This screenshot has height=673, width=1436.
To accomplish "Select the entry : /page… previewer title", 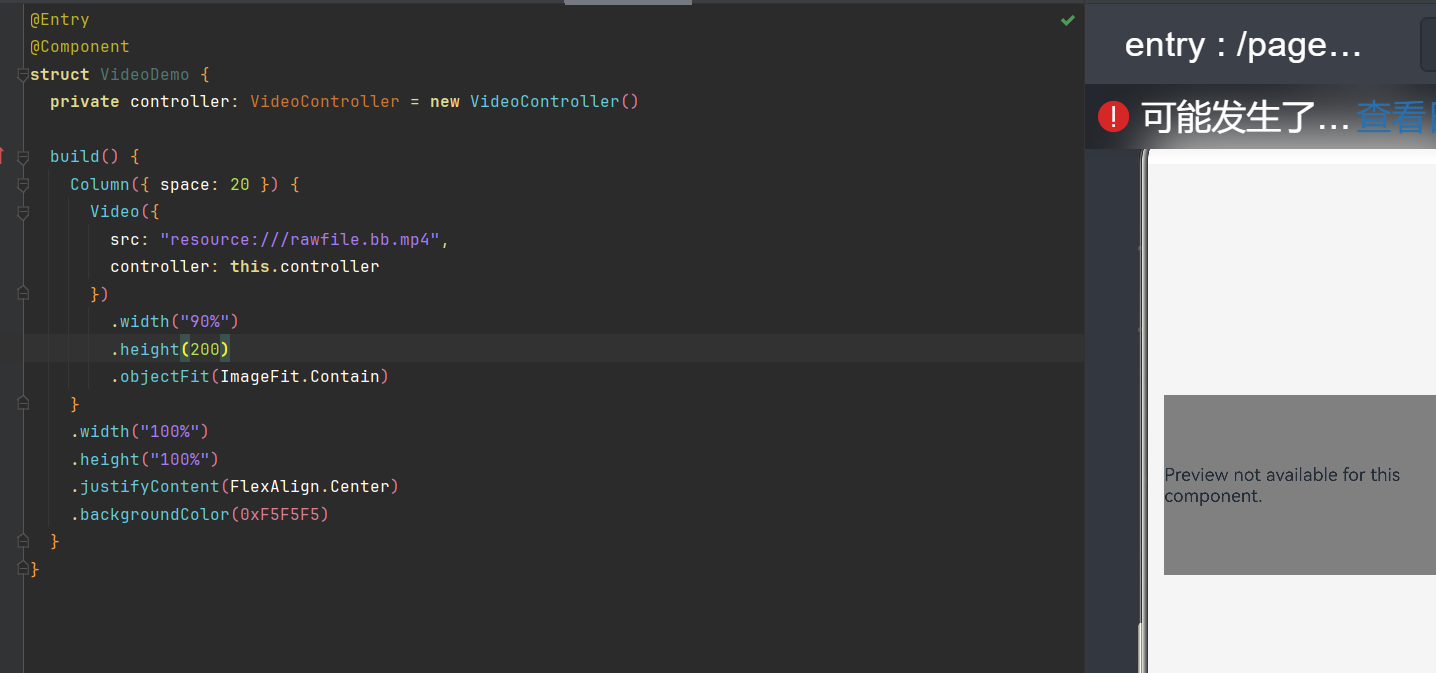I will pos(1243,45).
